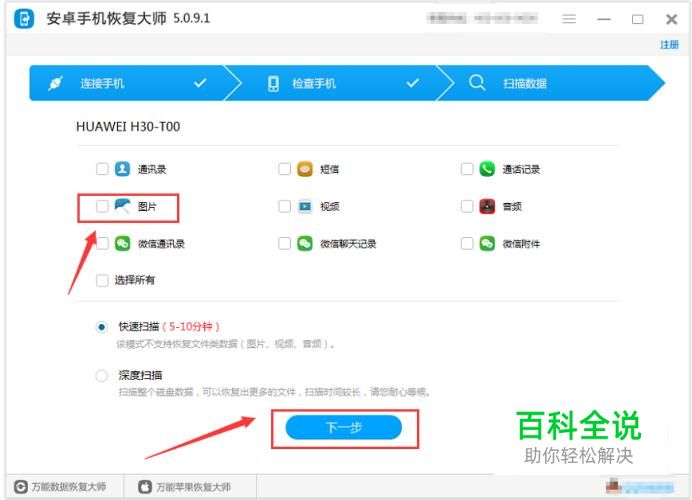Tick the 选择所有 select-all checkbox
This screenshot has width=692, height=500.
pyautogui.click(x=102, y=281)
